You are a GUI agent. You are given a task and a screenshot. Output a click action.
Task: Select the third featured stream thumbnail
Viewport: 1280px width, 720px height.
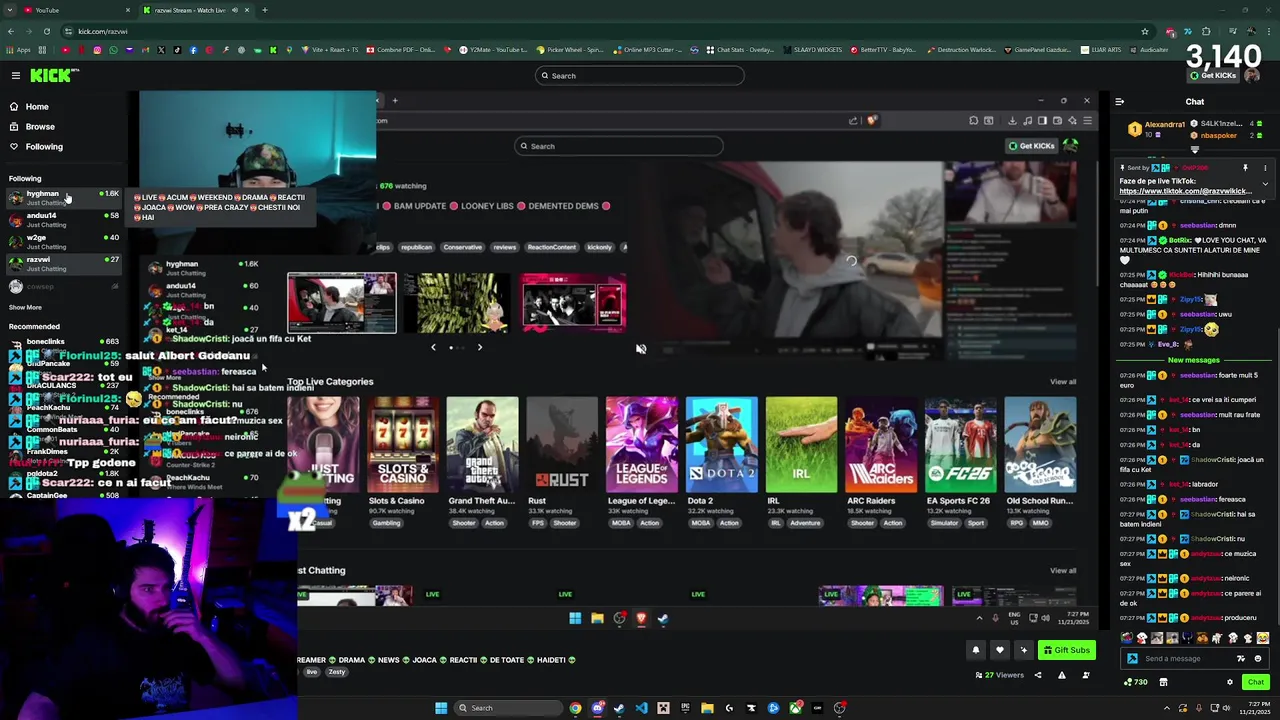point(574,302)
